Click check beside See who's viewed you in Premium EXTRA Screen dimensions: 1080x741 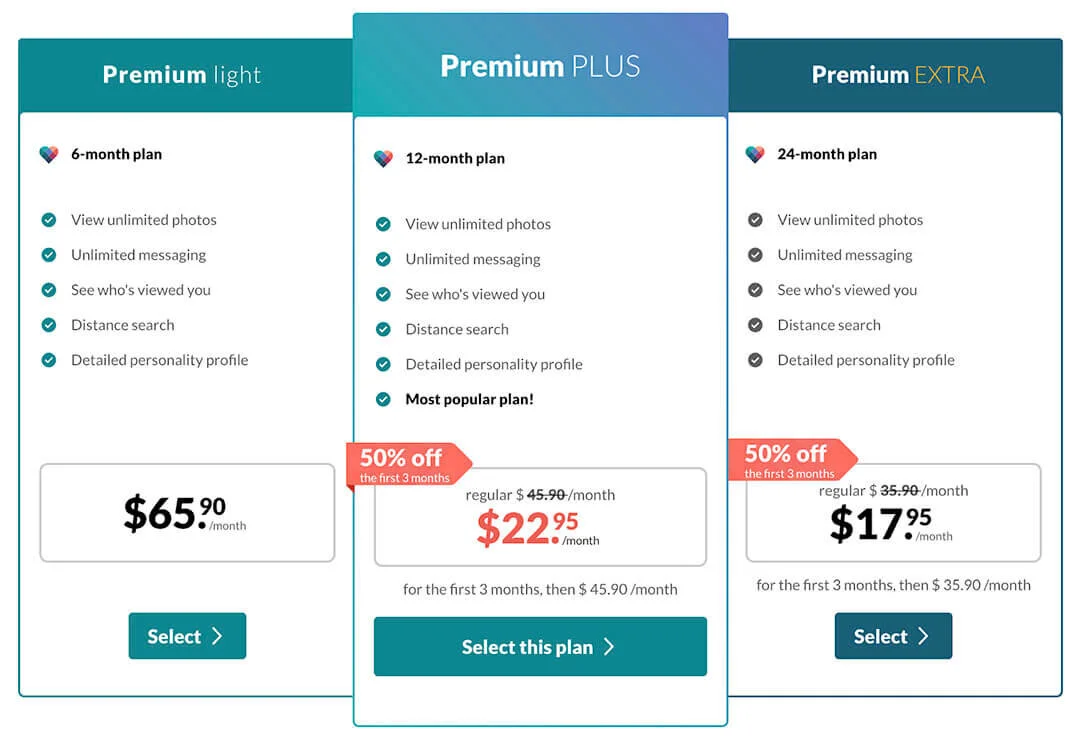pyautogui.click(x=756, y=290)
